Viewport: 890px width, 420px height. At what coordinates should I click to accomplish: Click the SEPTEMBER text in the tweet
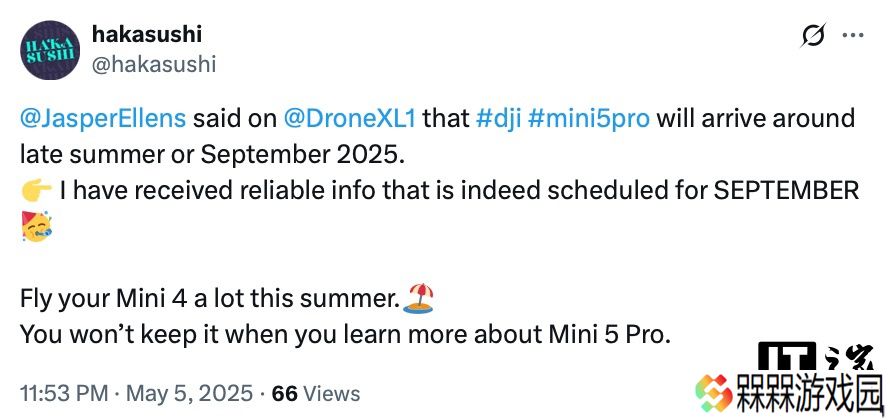tap(786, 192)
